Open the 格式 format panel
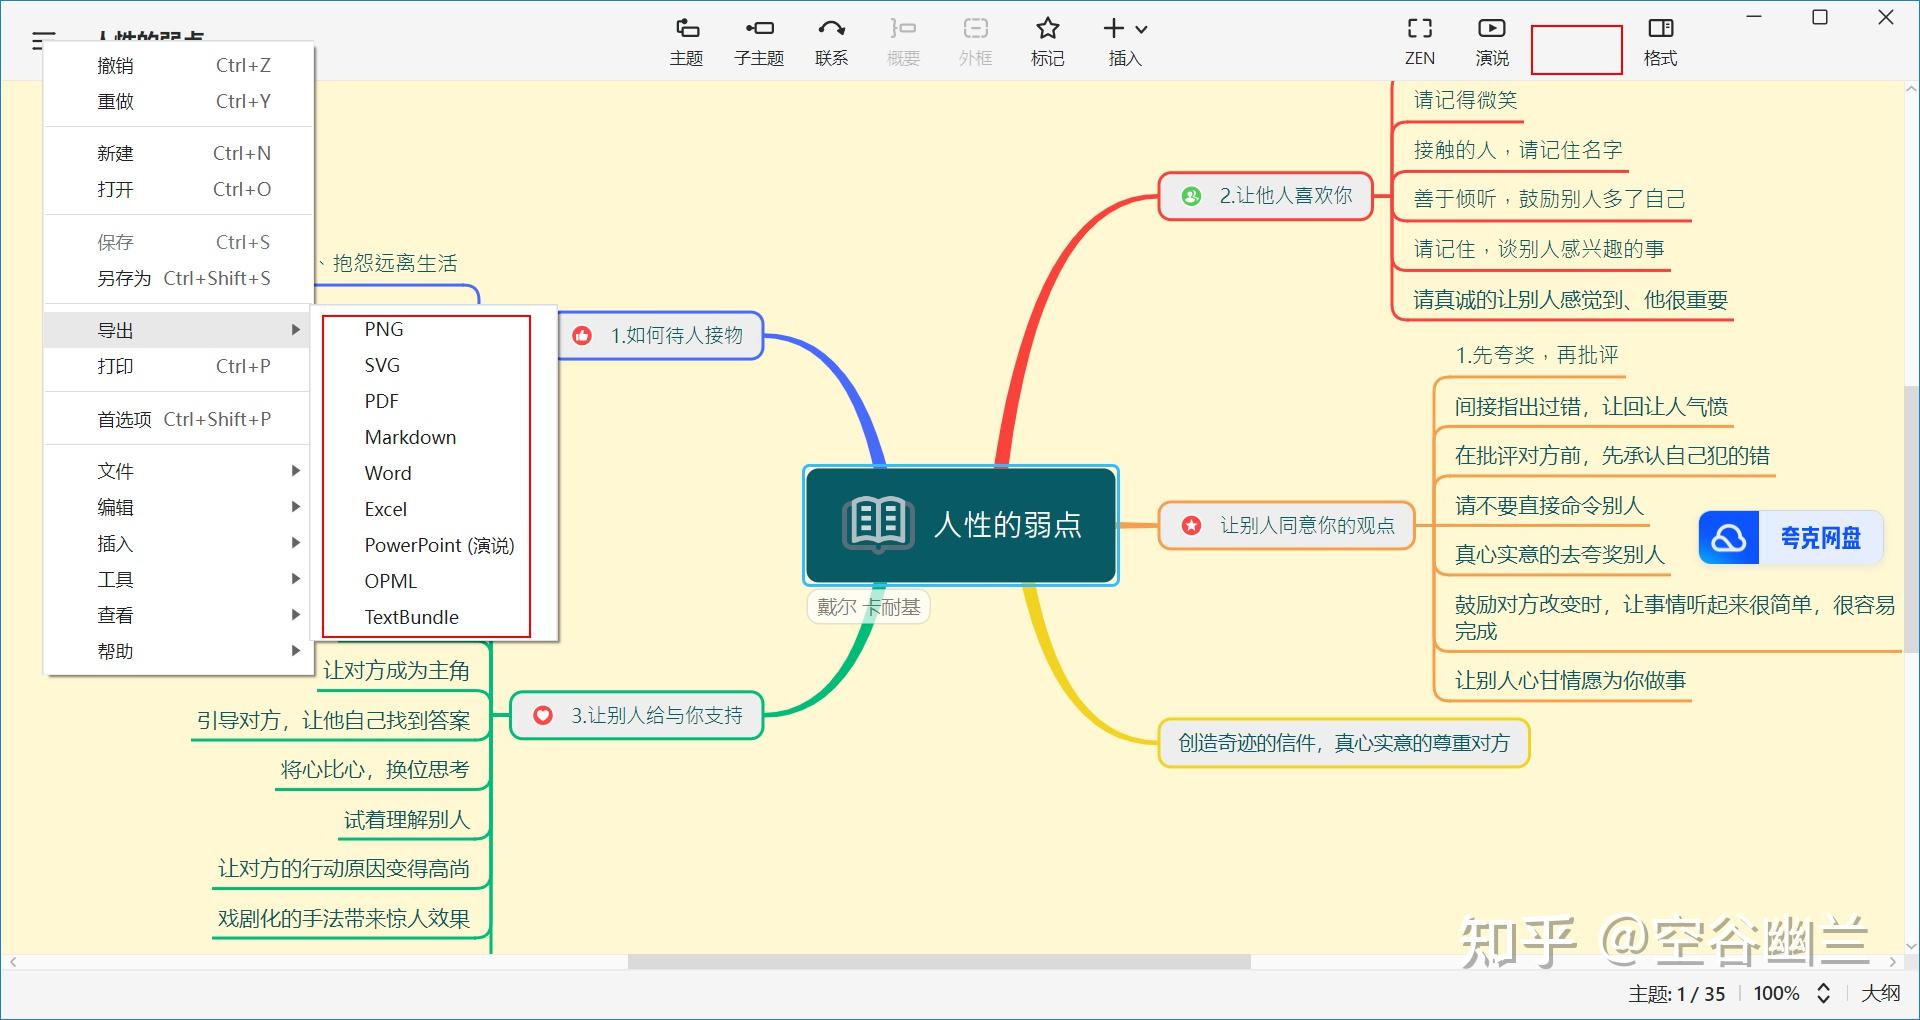This screenshot has height=1020, width=1920. [x=1660, y=40]
